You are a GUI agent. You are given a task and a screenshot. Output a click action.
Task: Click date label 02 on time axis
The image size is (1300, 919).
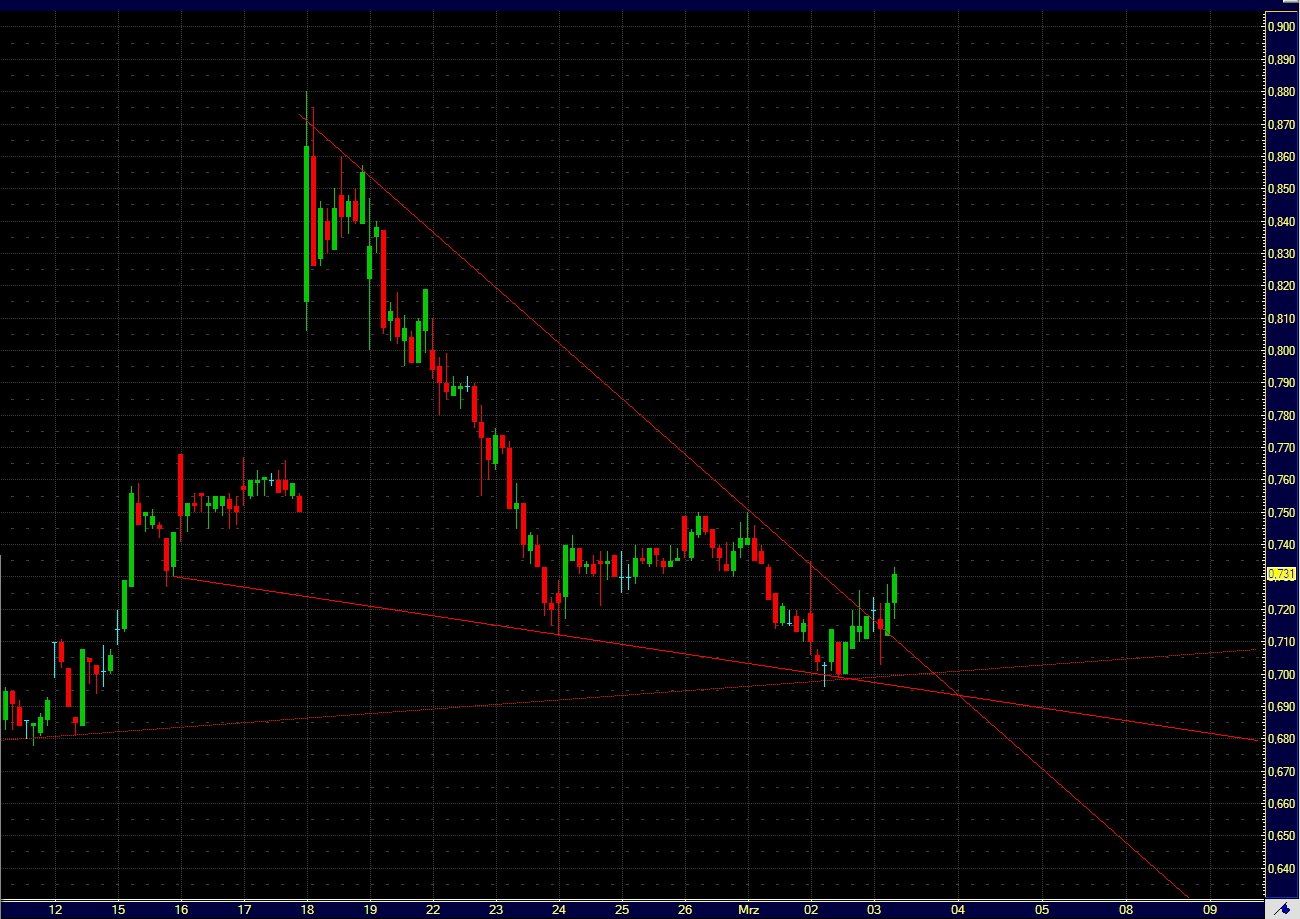click(x=812, y=910)
